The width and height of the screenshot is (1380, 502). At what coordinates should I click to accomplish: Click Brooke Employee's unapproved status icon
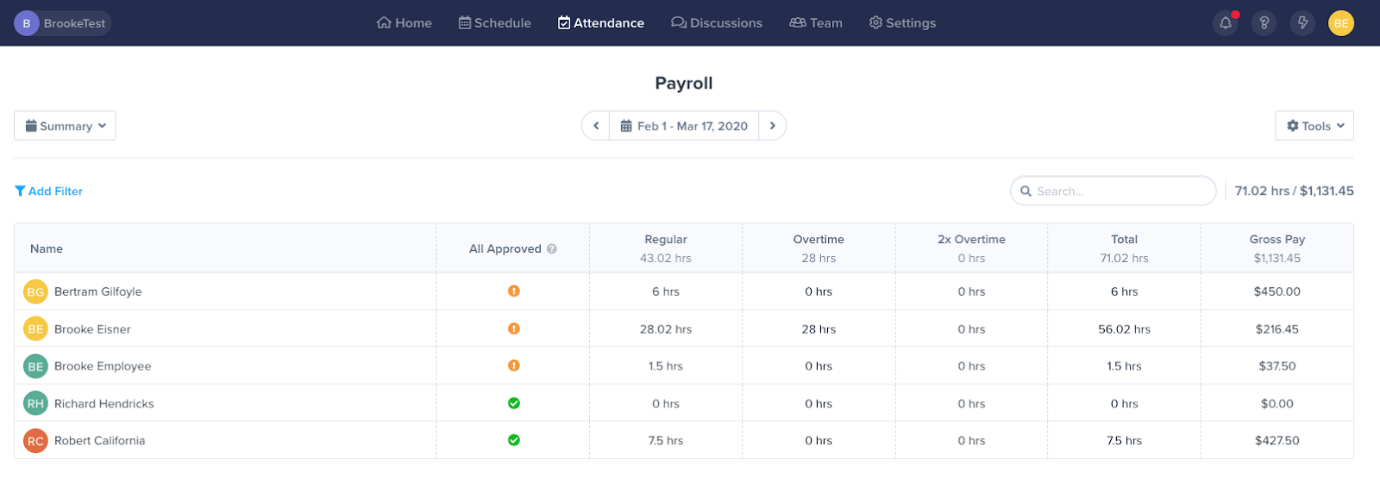tap(513, 366)
